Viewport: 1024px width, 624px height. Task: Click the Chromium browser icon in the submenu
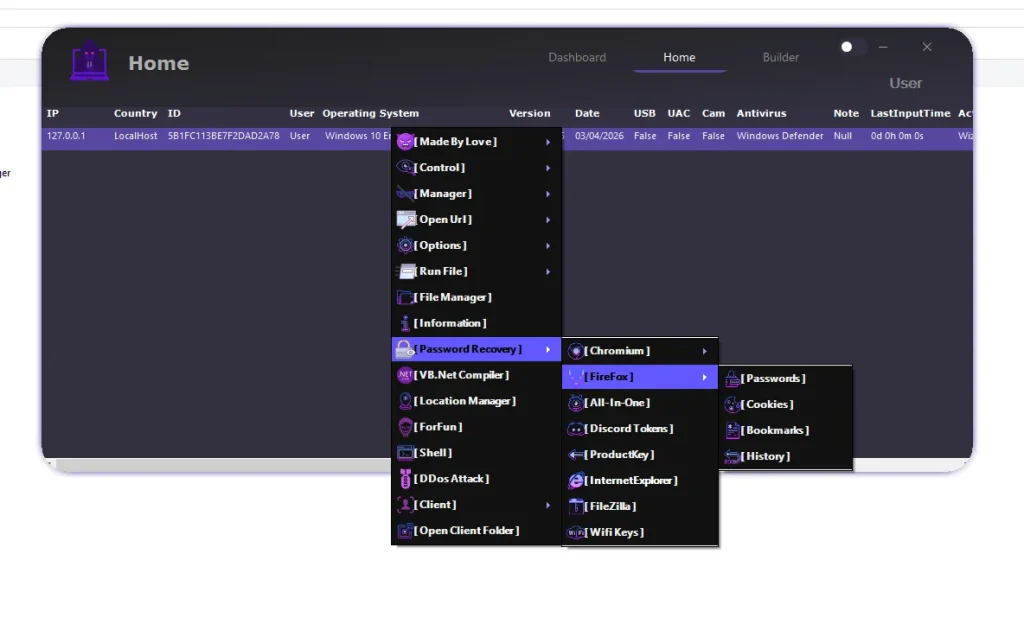[576, 351]
